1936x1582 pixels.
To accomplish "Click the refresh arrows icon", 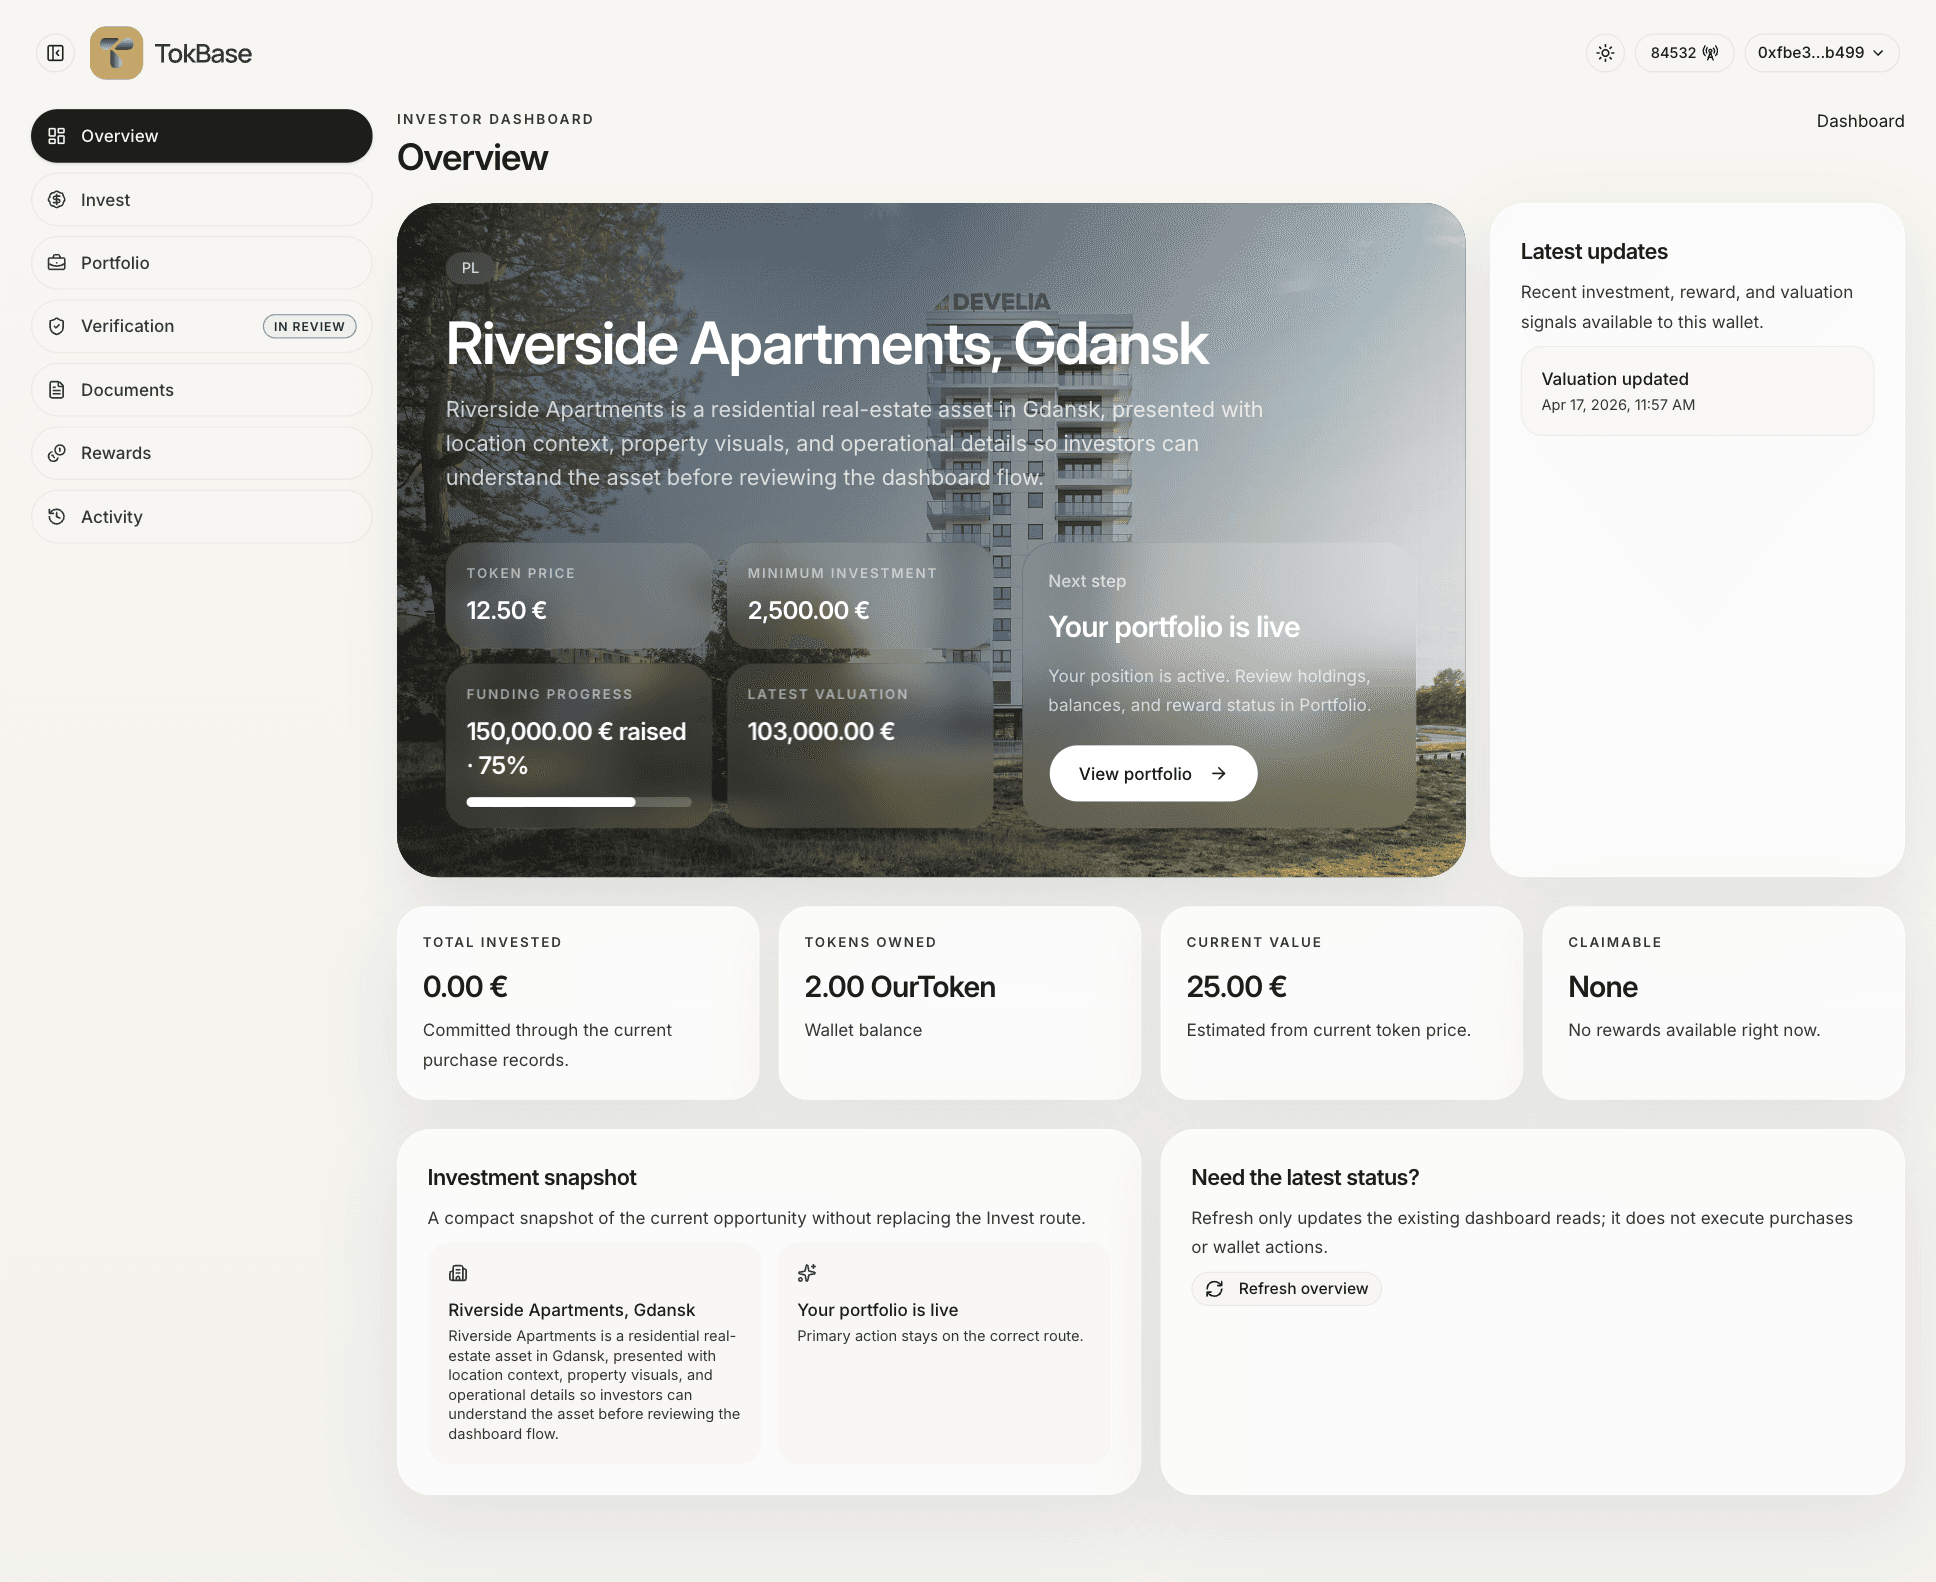I will click(x=1215, y=1289).
